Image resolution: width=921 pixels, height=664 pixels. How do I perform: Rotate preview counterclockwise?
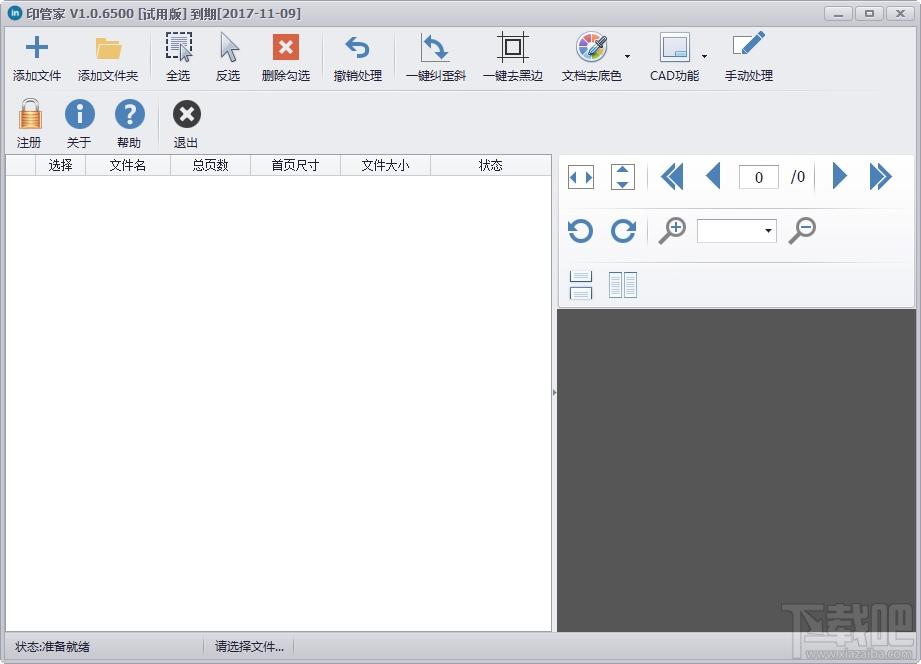pyautogui.click(x=580, y=230)
